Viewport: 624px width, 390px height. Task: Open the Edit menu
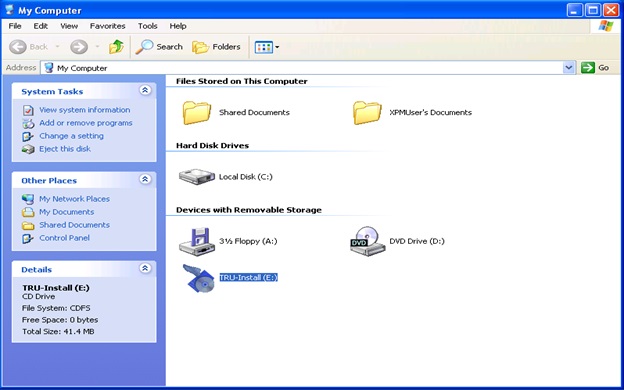point(41,26)
